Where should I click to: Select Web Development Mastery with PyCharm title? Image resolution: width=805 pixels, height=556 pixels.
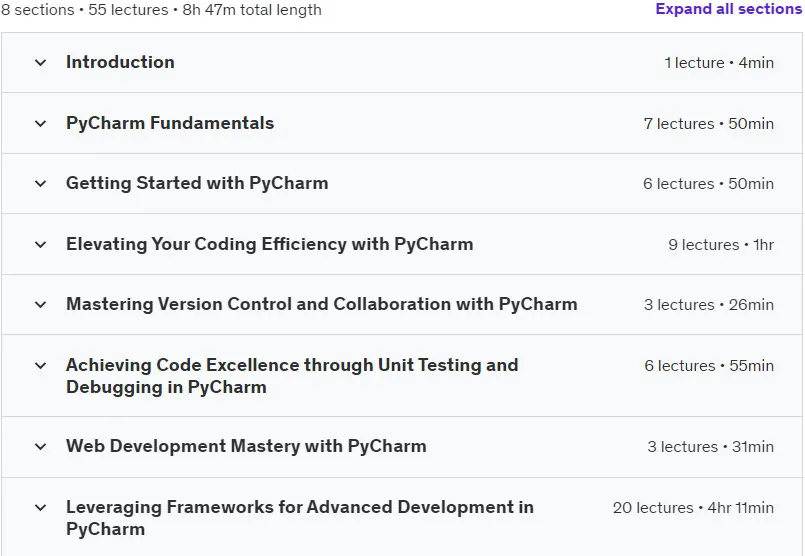click(x=246, y=446)
